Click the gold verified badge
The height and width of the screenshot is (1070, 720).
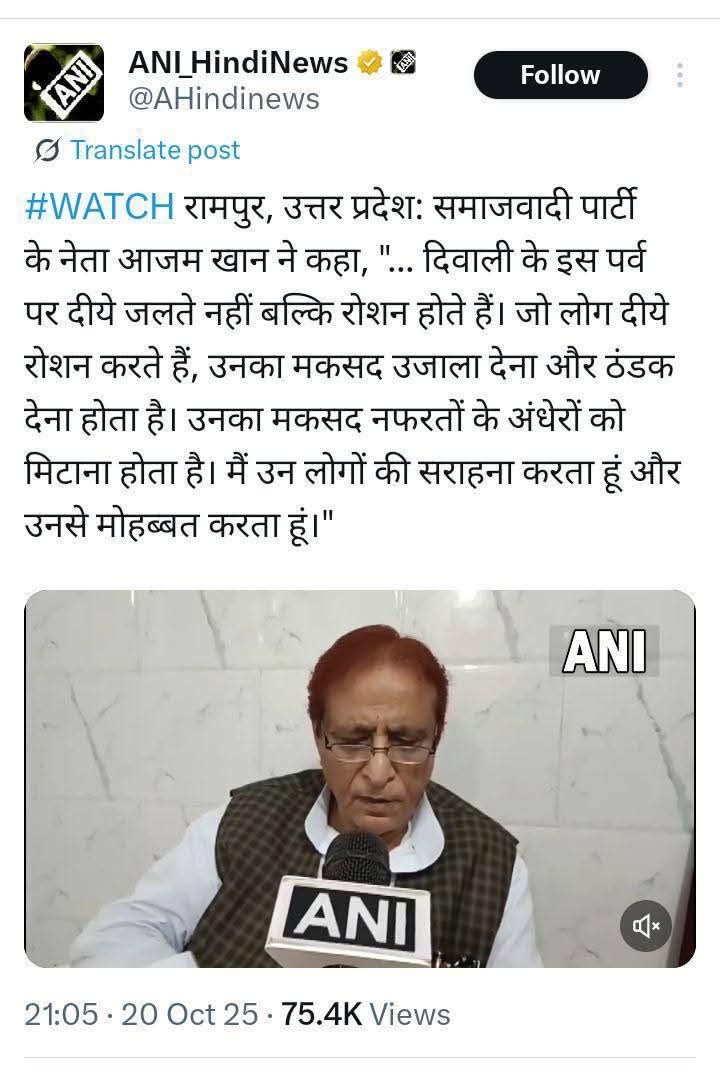370,63
